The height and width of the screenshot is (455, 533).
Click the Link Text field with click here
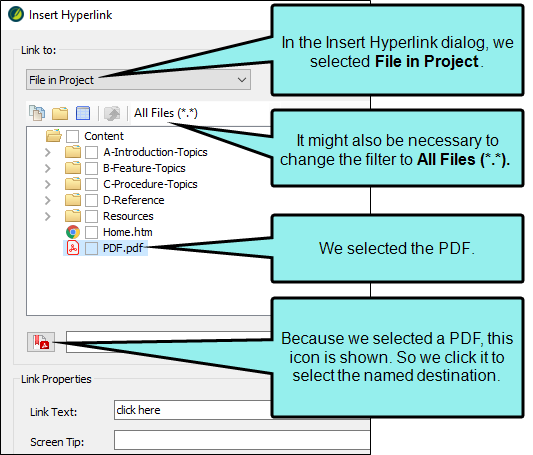pyautogui.click(x=192, y=410)
